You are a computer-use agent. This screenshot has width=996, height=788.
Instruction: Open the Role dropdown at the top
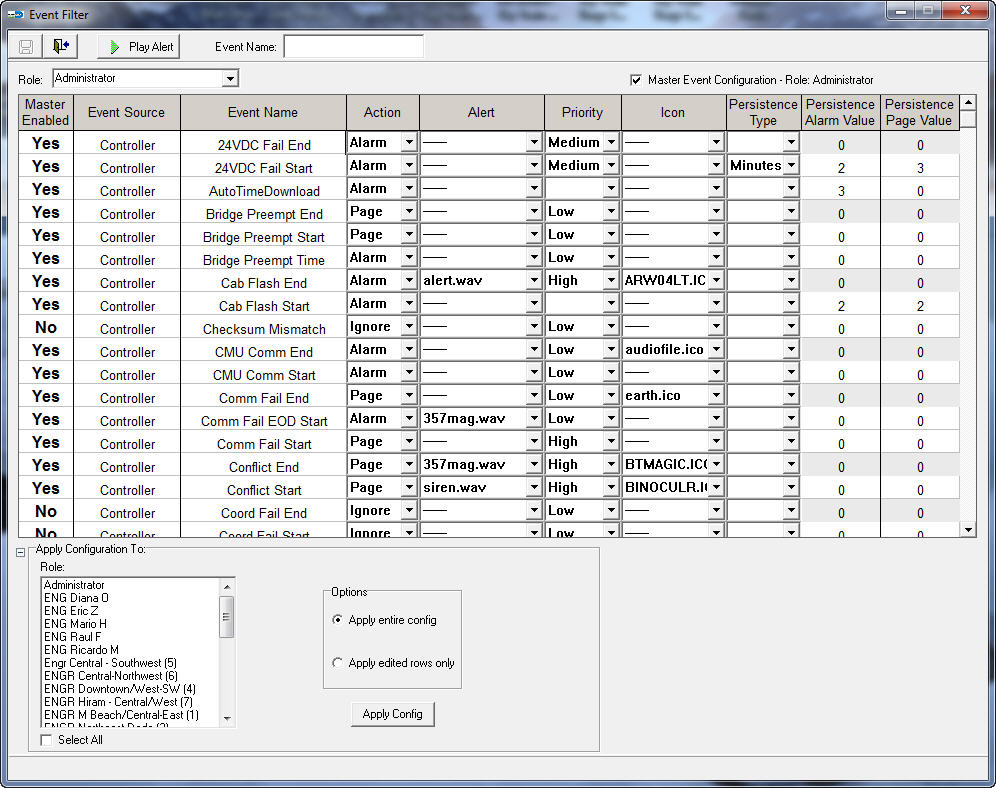point(230,78)
